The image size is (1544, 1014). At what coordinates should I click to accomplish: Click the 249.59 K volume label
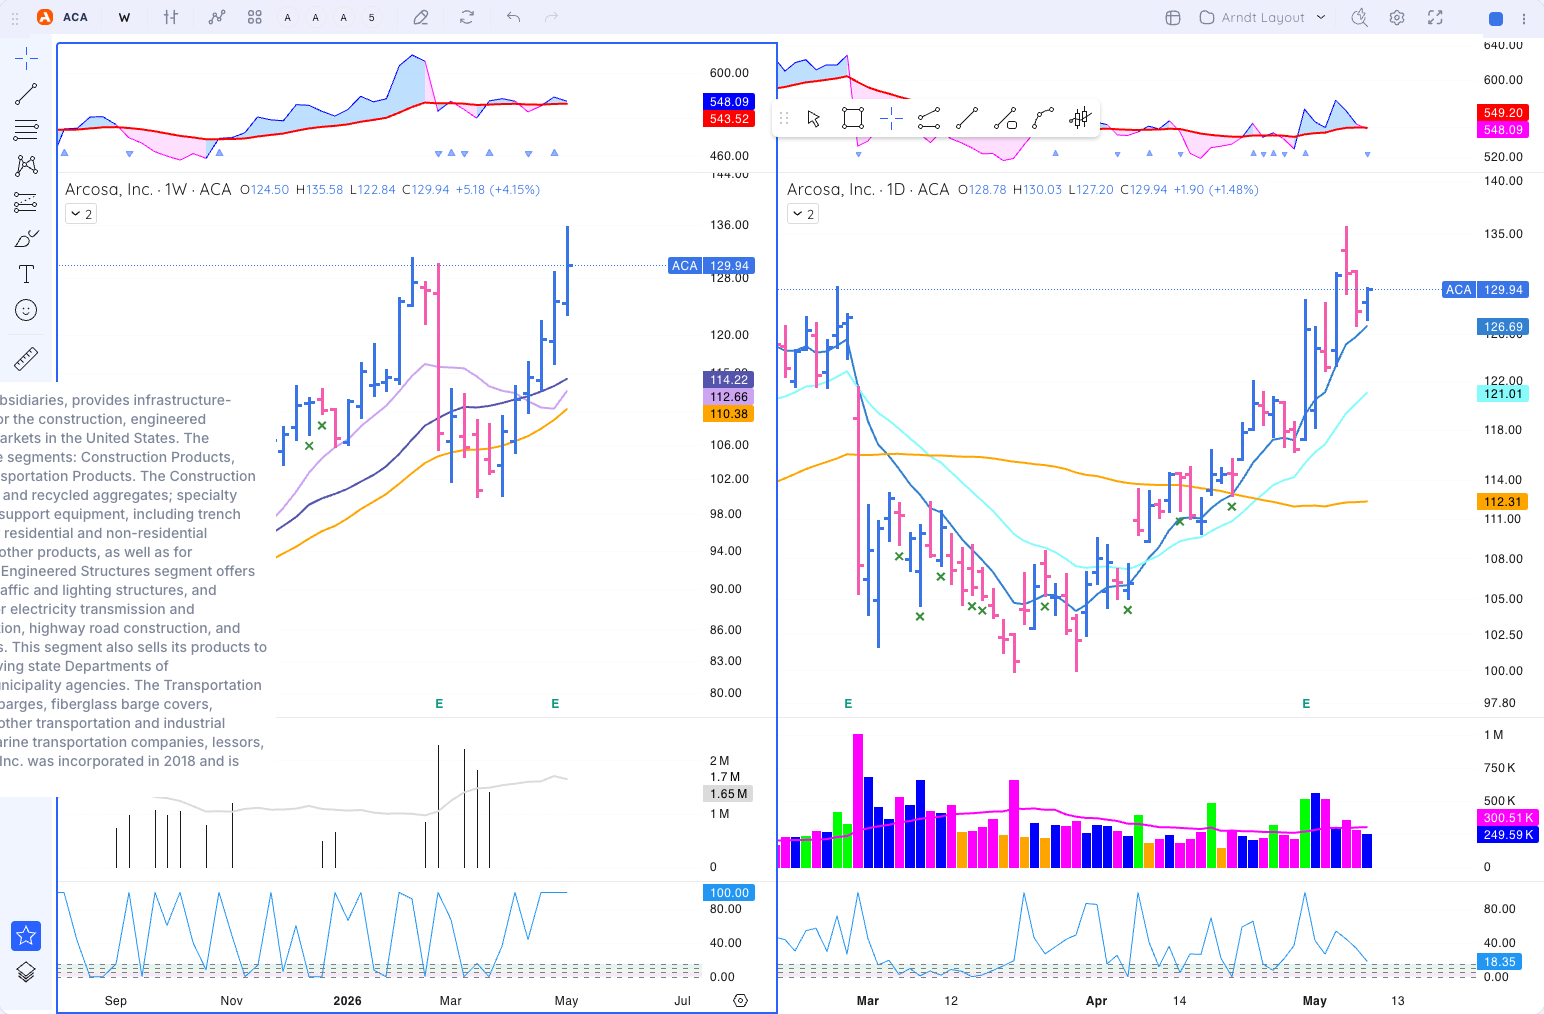tap(1509, 835)
